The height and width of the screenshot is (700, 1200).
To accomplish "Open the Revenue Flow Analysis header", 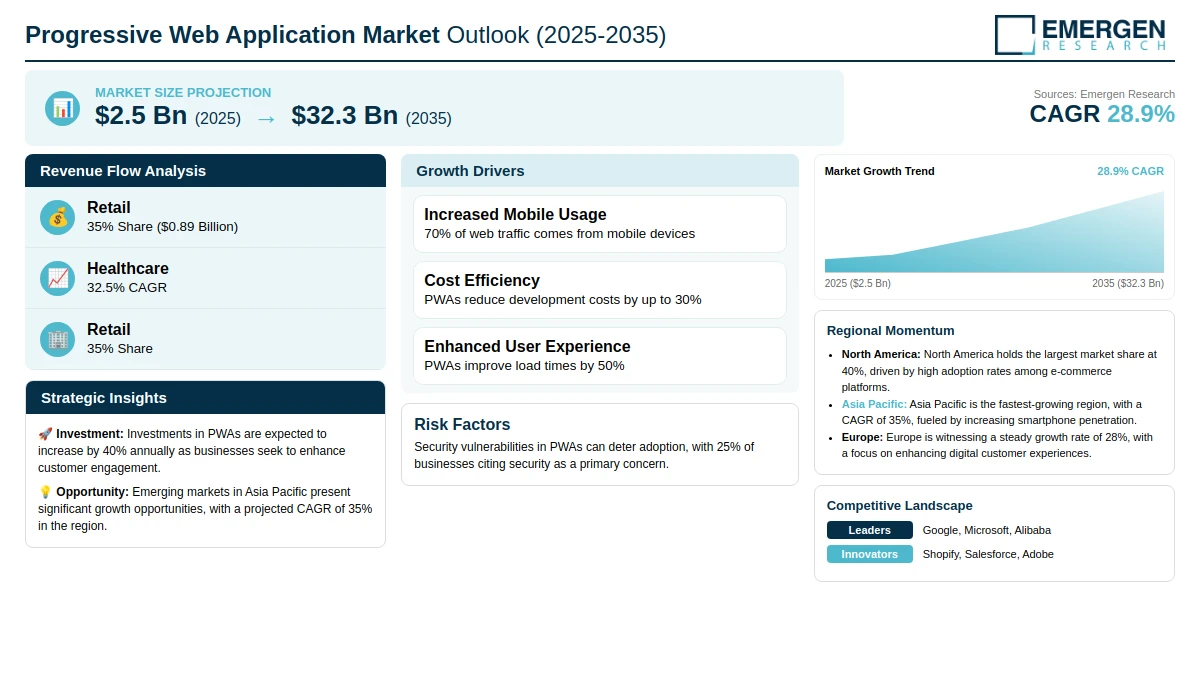I will coord(205,171).
